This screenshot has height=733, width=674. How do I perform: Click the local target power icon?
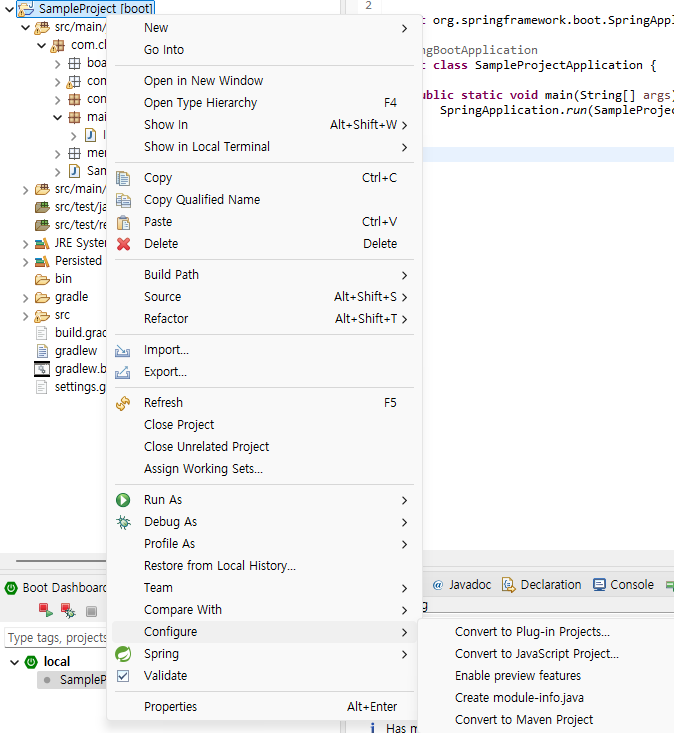pos(31,662)
